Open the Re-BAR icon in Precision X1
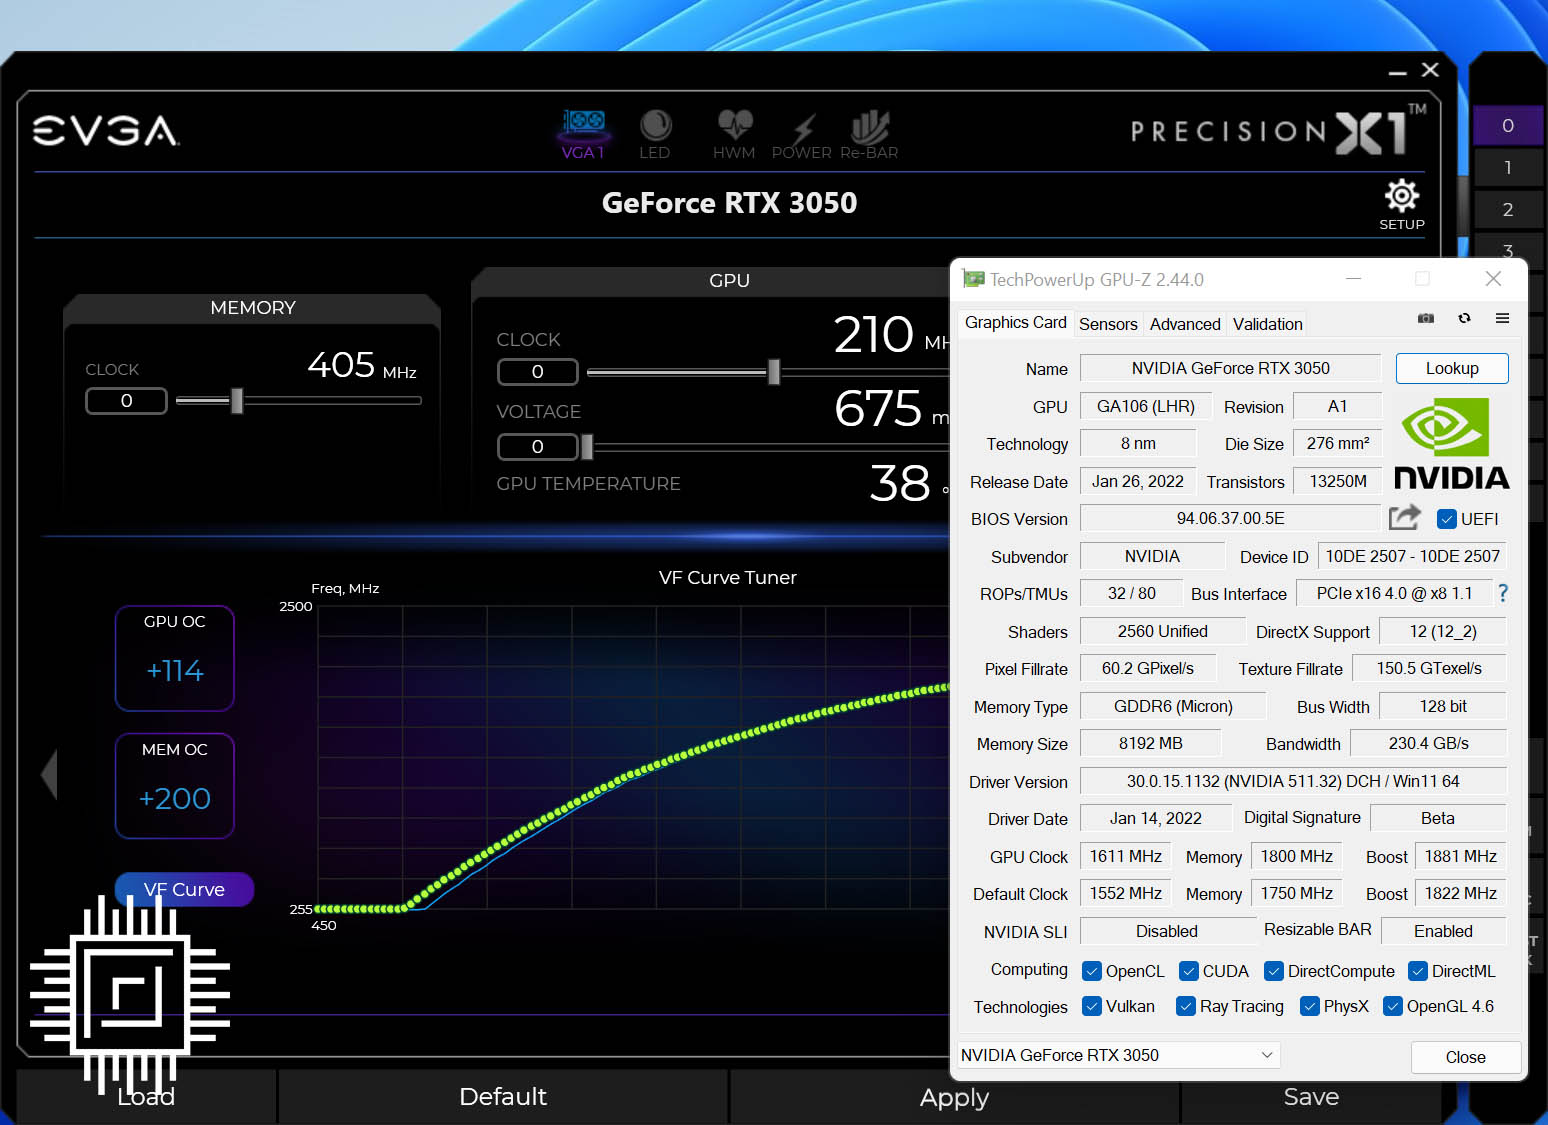 (869, 133)
